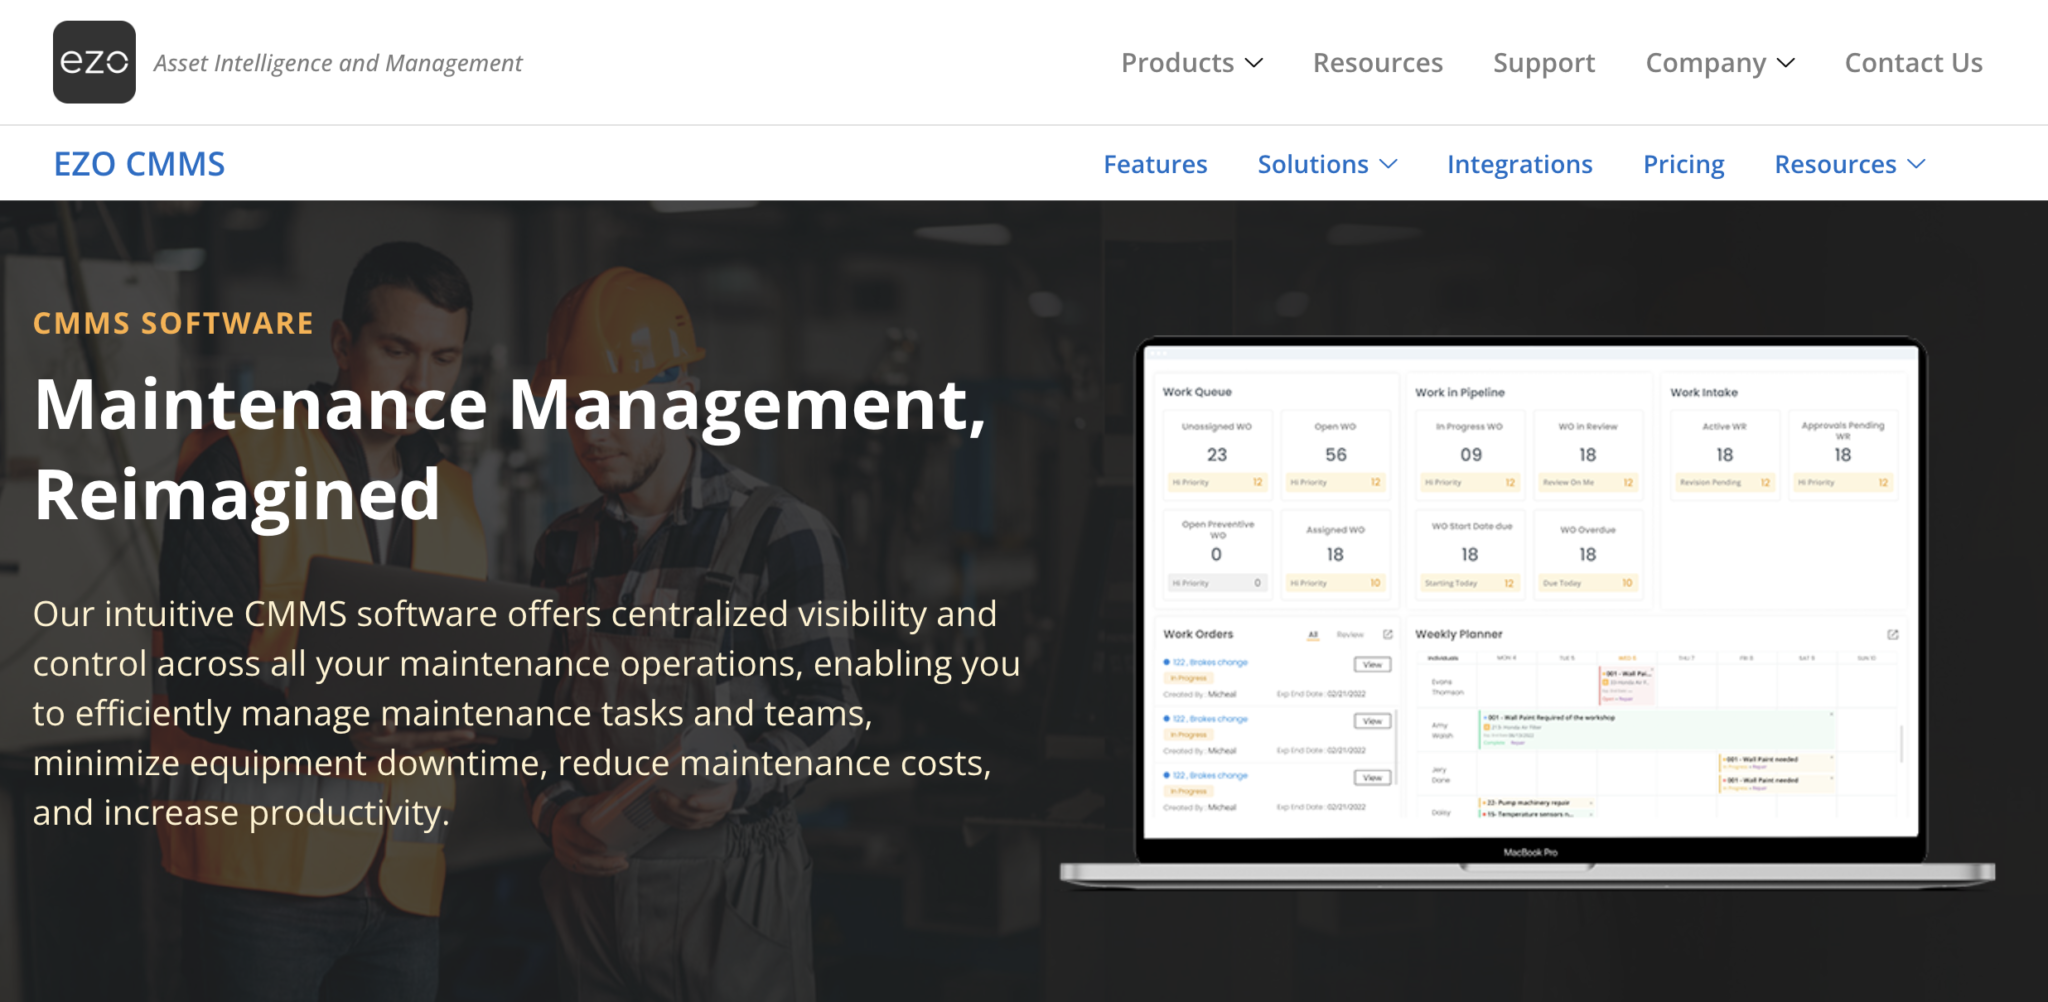Click the Work Orders list scrollbar

[1395, 745]
